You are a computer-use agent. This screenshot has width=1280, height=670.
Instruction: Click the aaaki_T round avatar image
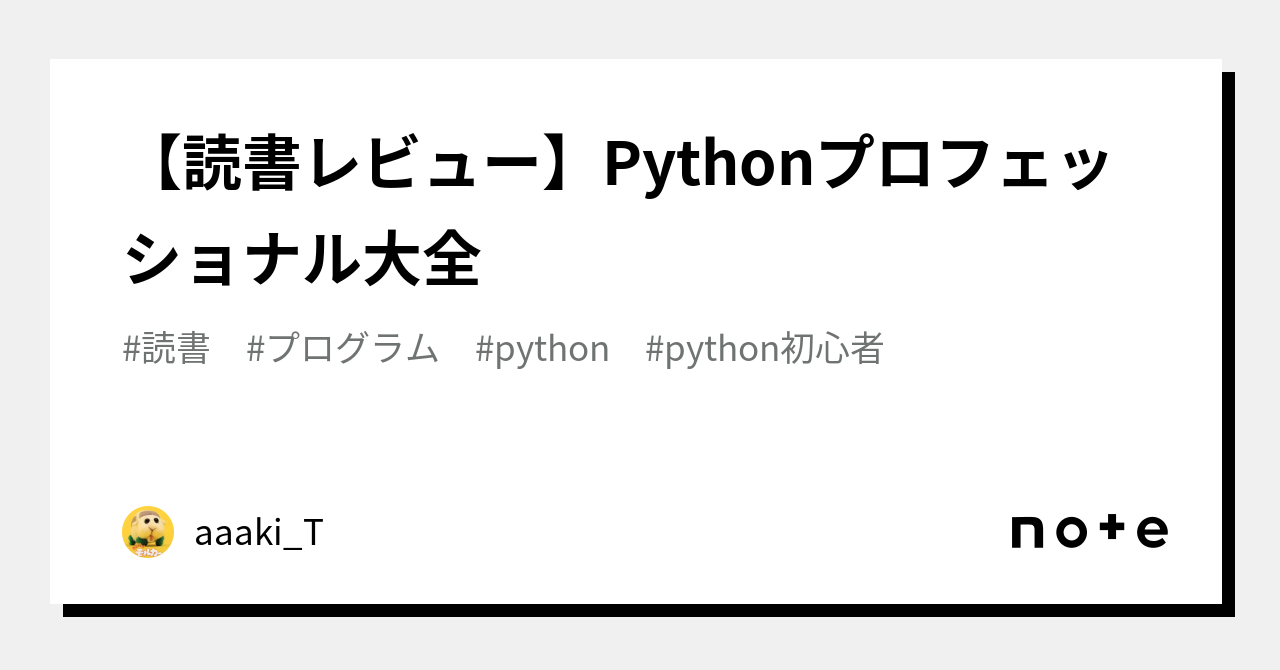[148, 532]
